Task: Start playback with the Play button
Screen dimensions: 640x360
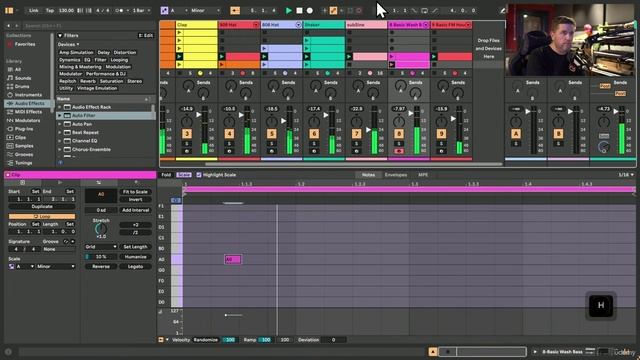Action: (x=289, y=10)
